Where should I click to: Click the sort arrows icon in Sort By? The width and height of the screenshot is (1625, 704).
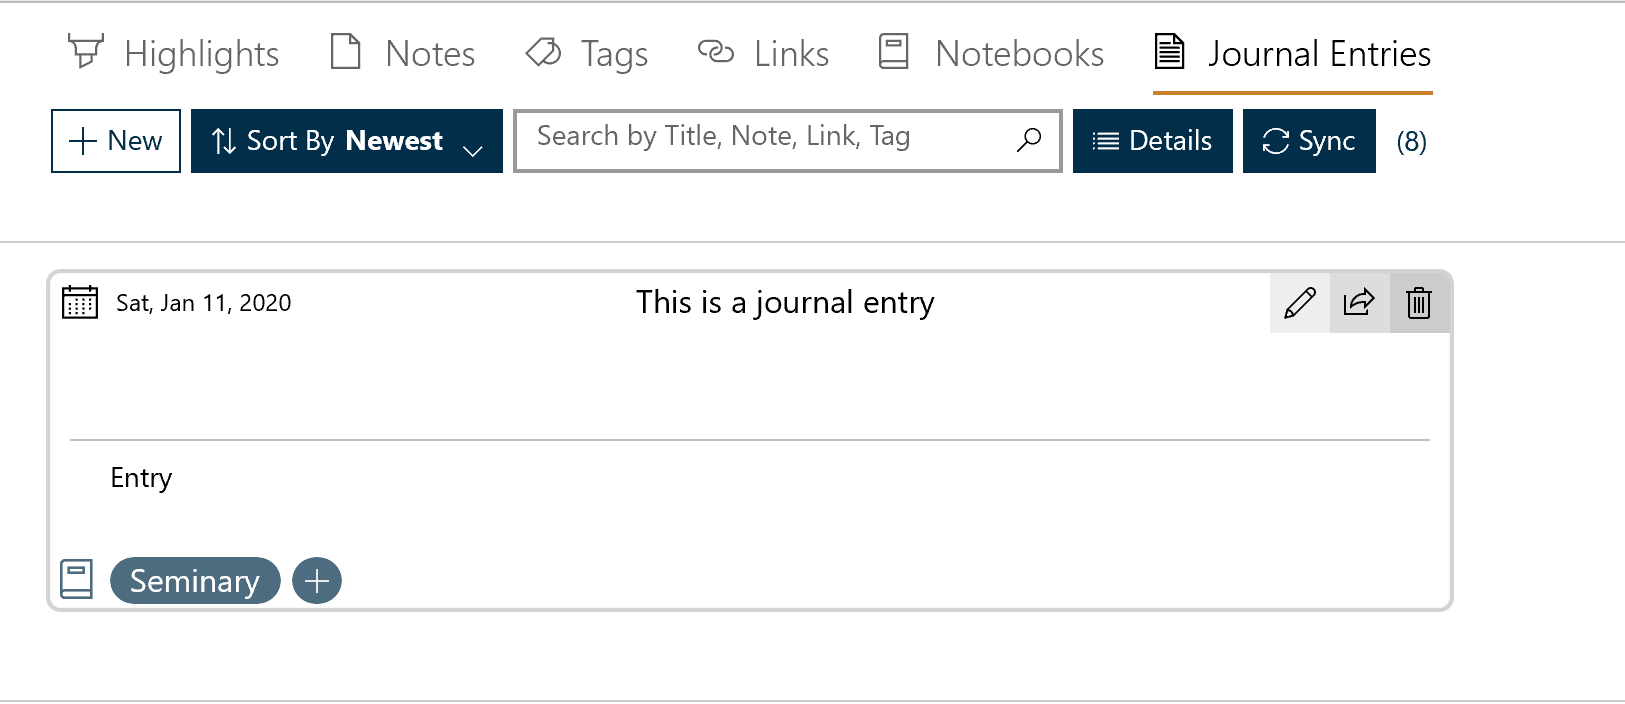click(x=224, y=141)
